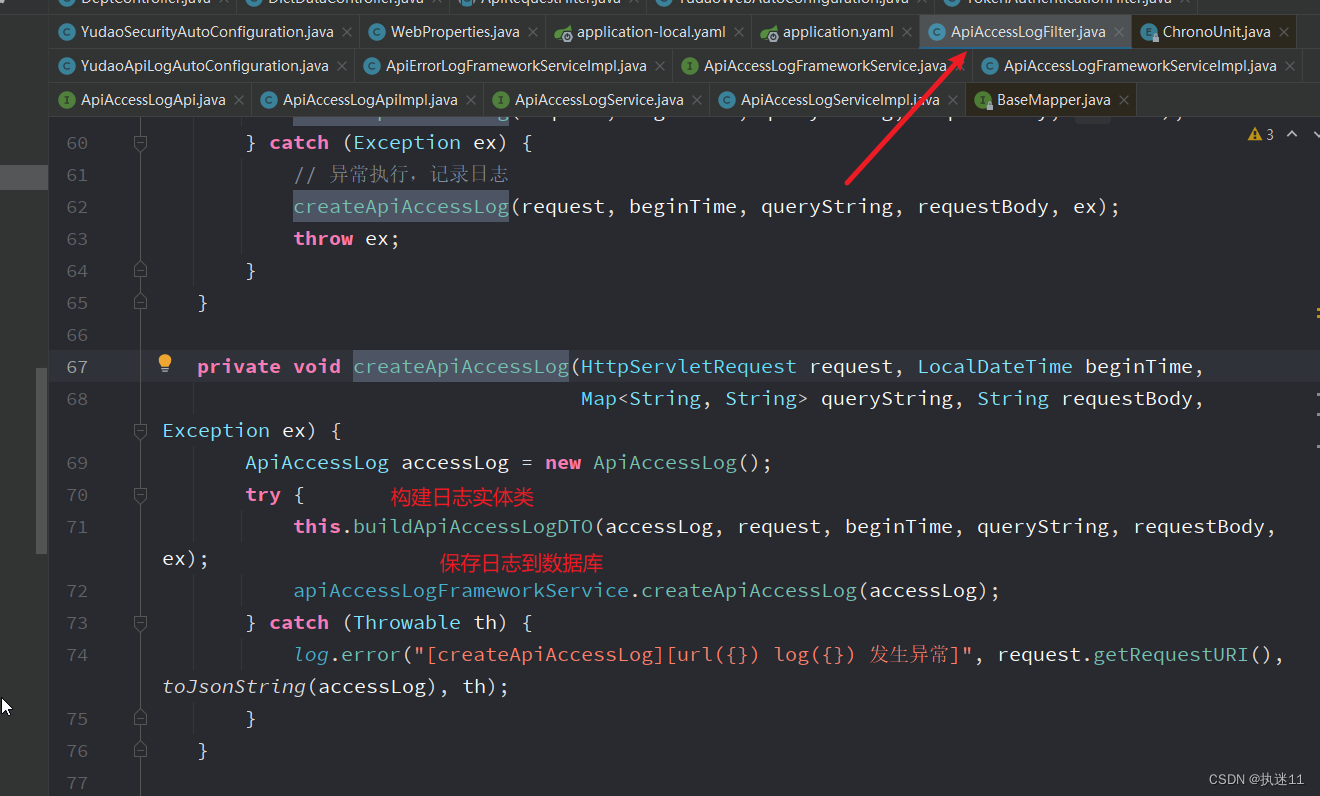Close the ApiAccessLogService.java tab
The height and width of the screenshot is (796, 1320).
pos(697,100)
